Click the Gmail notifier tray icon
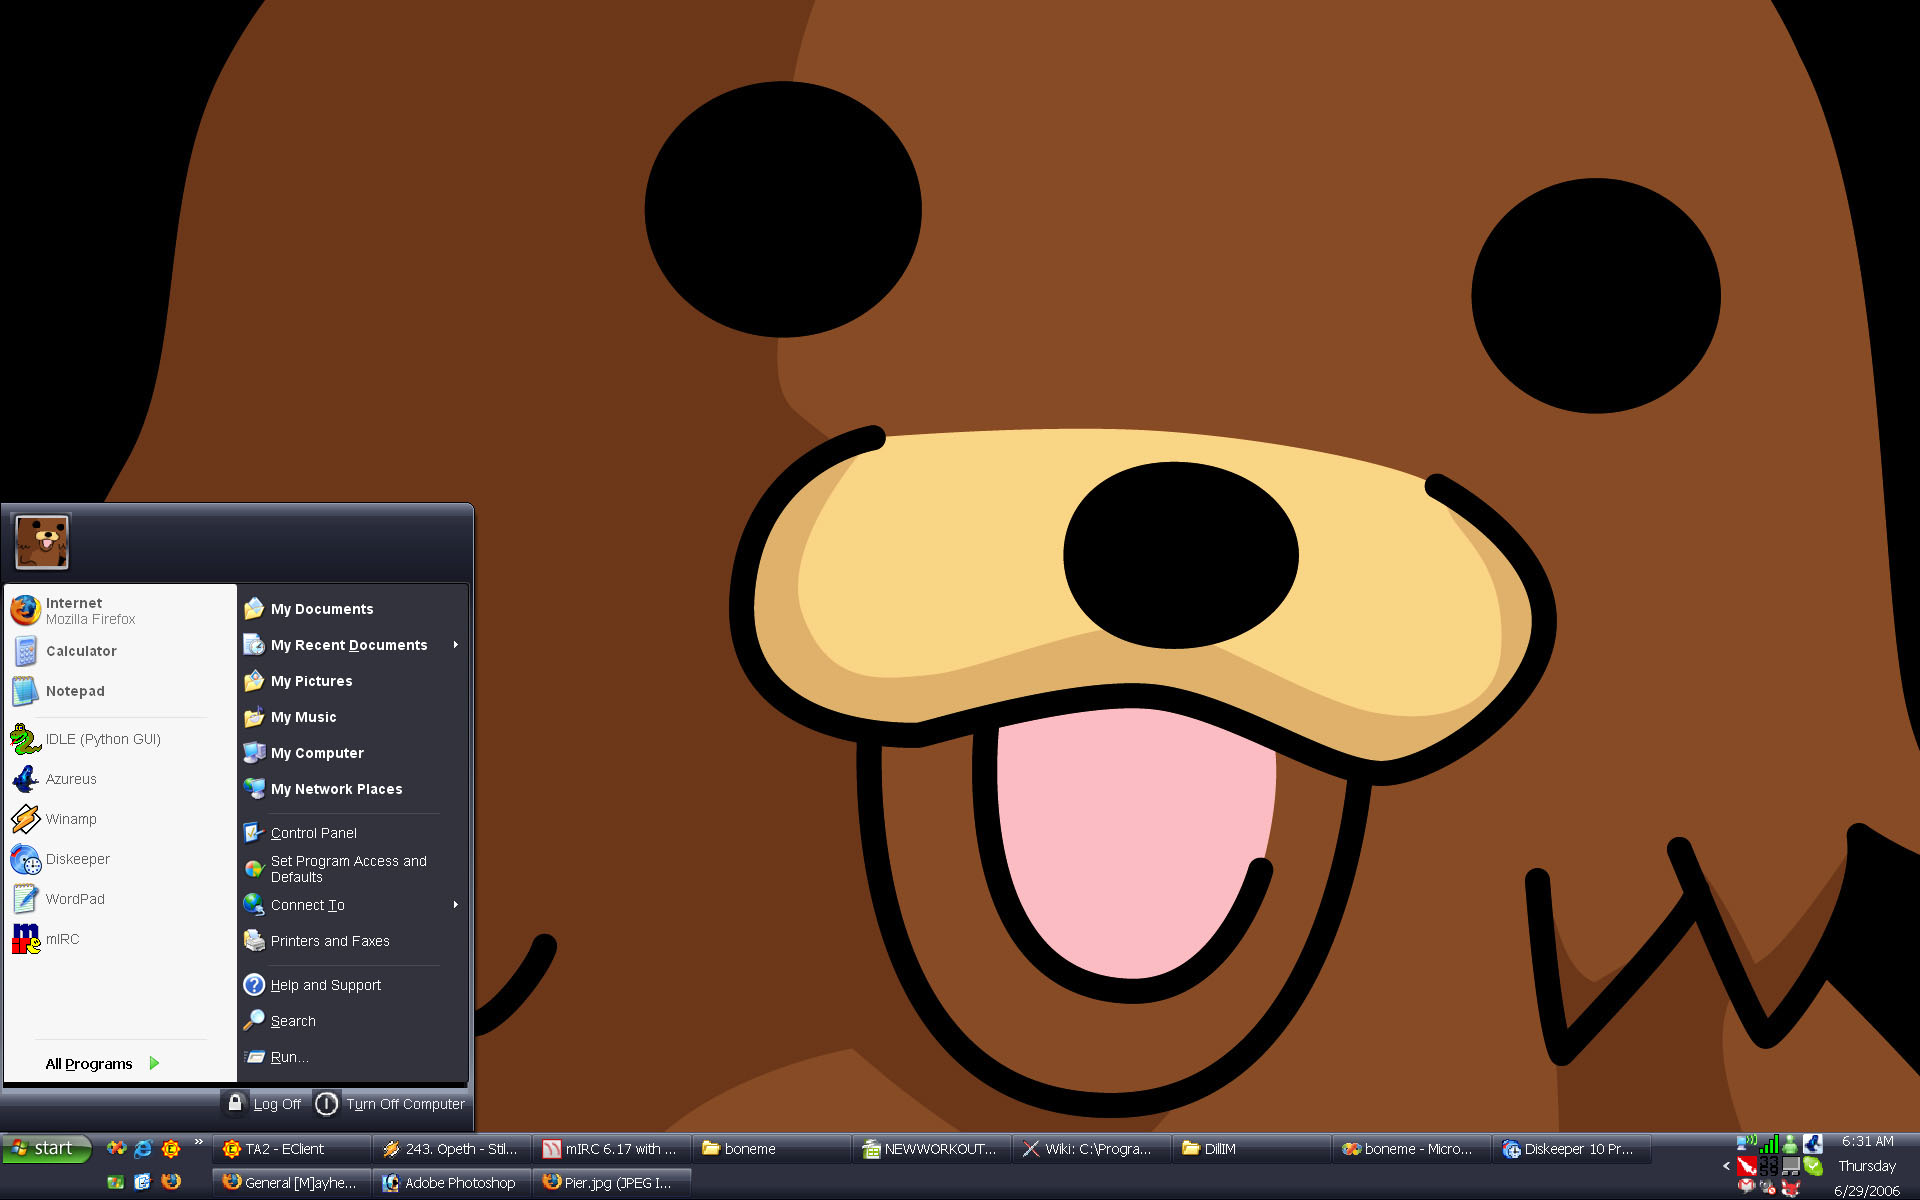This screenshot has width=1920, height=1200. [x=1747, y=1188]
